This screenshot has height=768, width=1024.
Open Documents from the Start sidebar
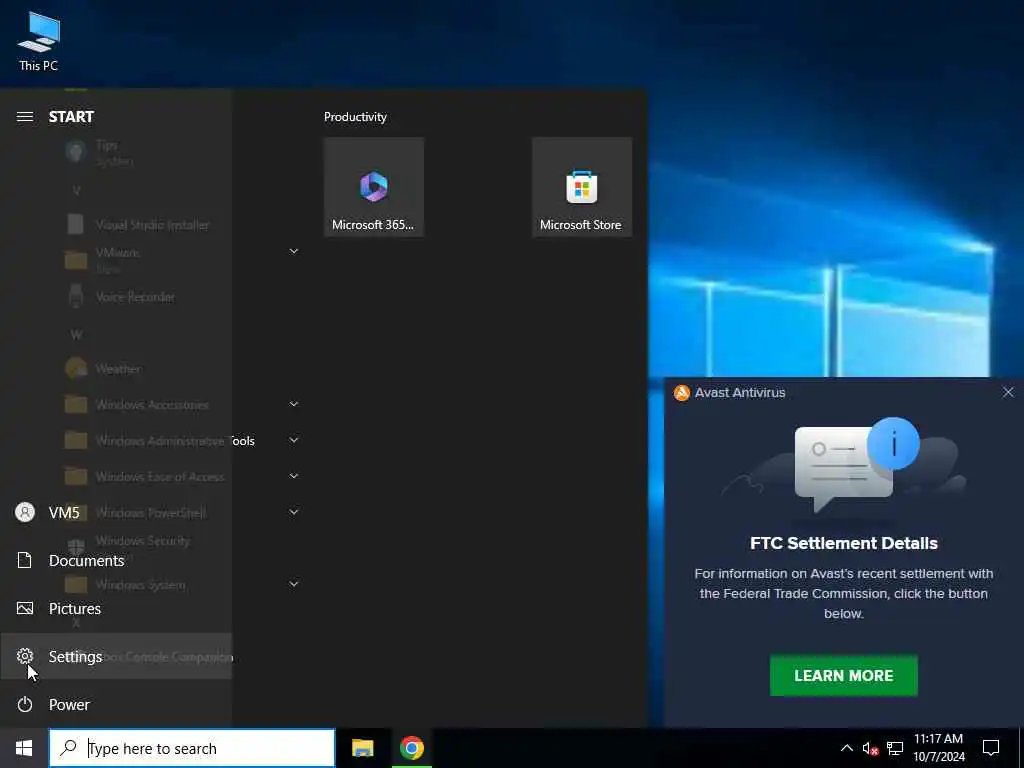click(x=116, y=560)
